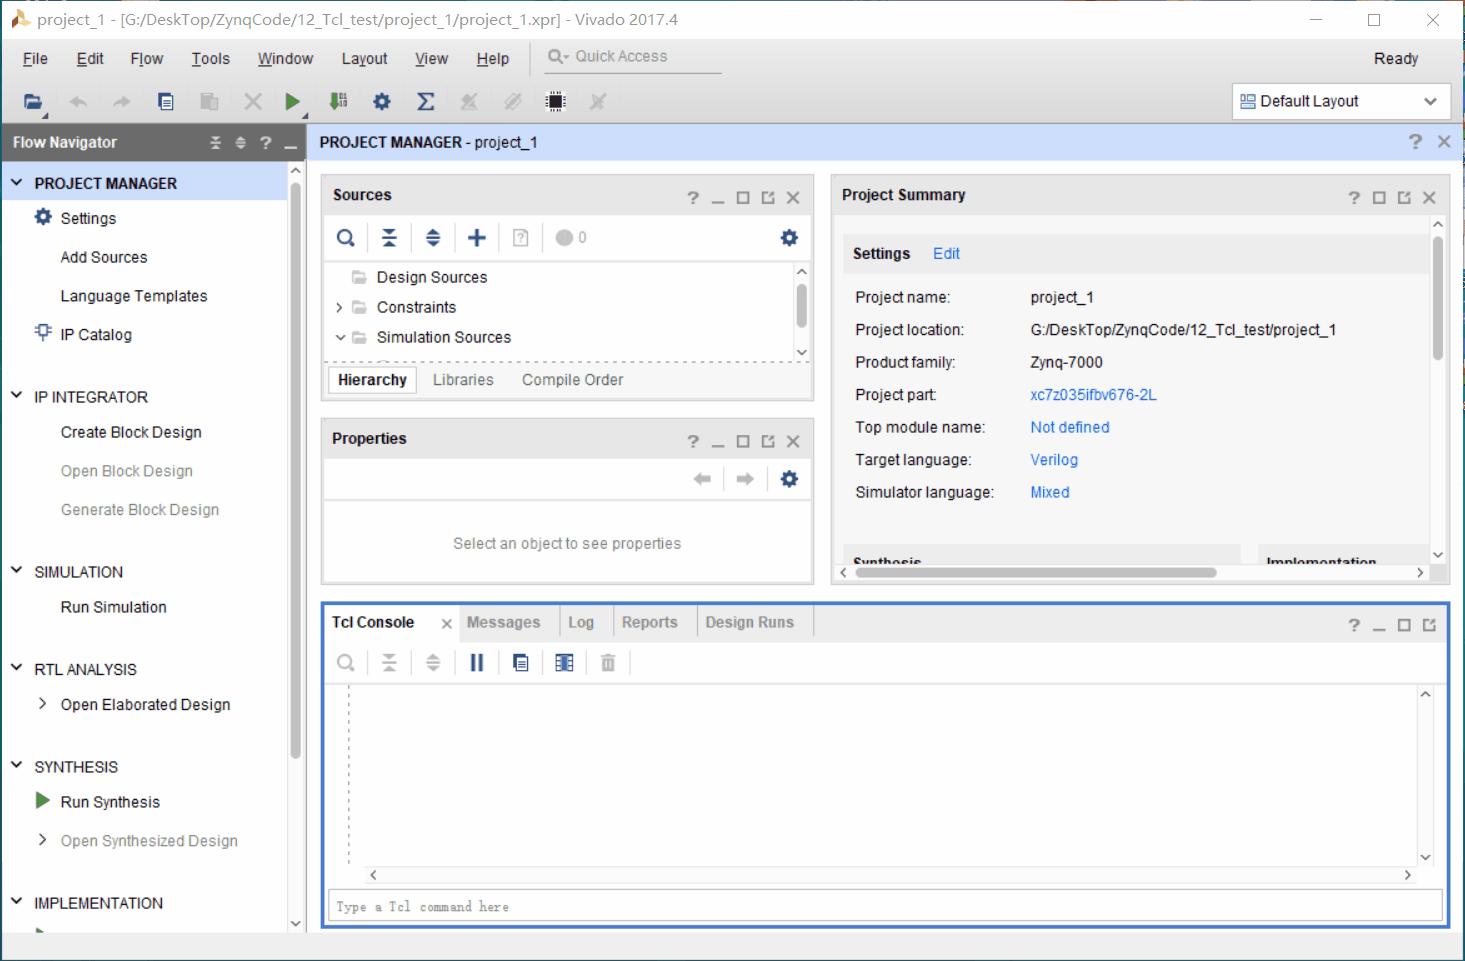Image resolution: width=1465 pixels, height=961 pixels.
Task: Click Run Simulation
Action: (114, 607)
